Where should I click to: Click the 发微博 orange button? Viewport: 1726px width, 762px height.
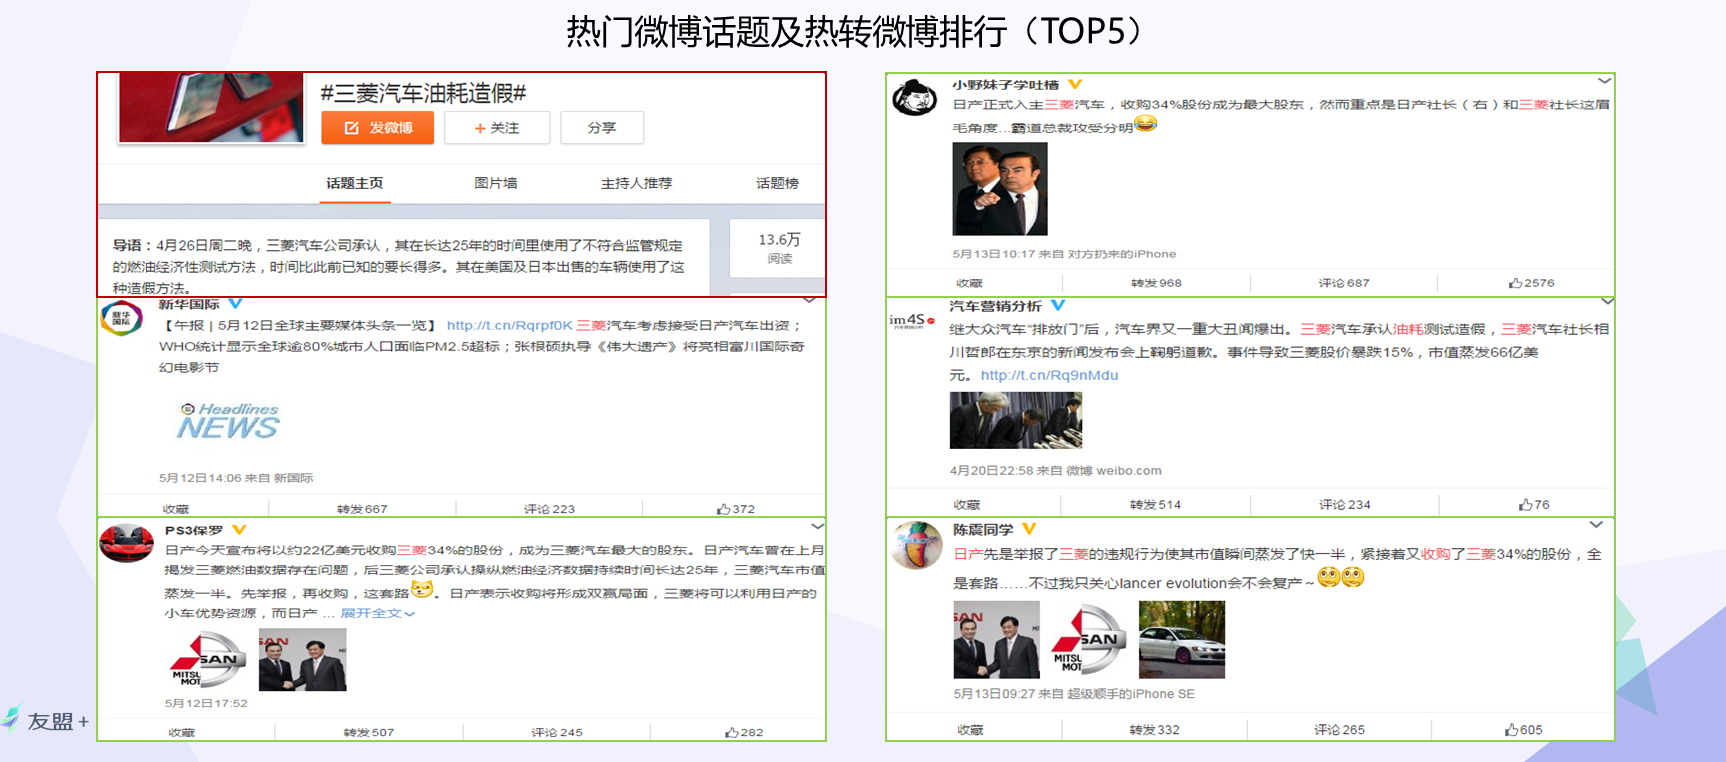pos(377,128)
